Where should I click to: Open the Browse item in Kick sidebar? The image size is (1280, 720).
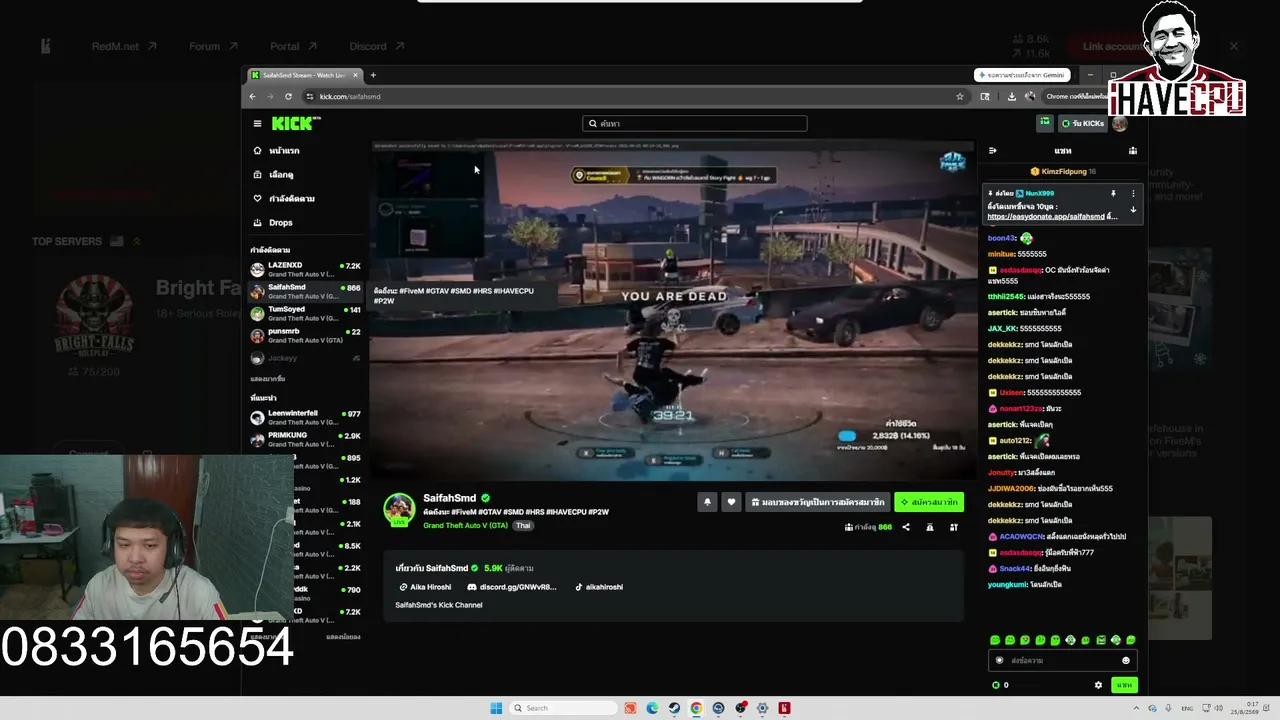click(x=274, y=175)
